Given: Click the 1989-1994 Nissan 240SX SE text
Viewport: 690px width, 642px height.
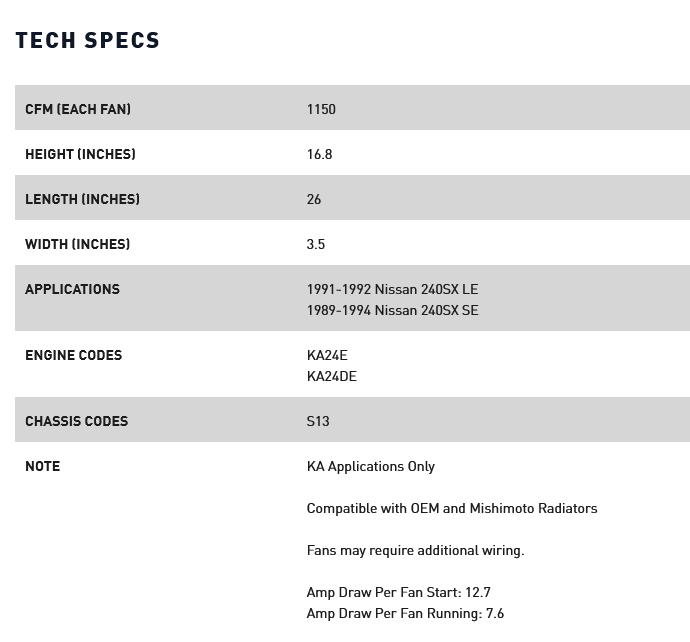Looking at the screenshot, I should pyautogui.click(x=392, y=310).
